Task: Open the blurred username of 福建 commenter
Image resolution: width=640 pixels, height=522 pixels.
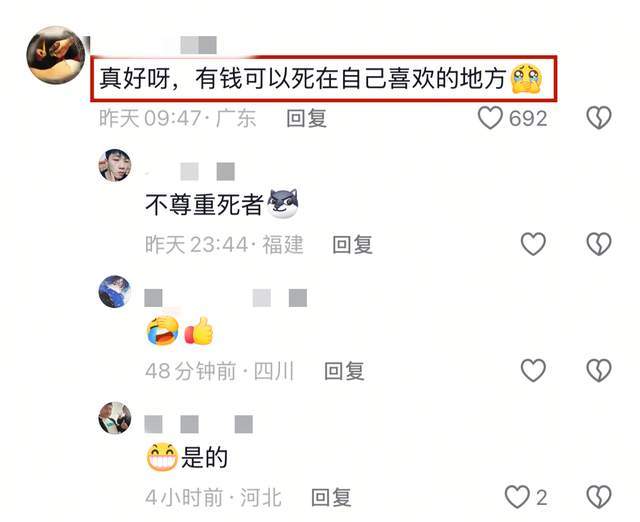Action: click(190, 171)
